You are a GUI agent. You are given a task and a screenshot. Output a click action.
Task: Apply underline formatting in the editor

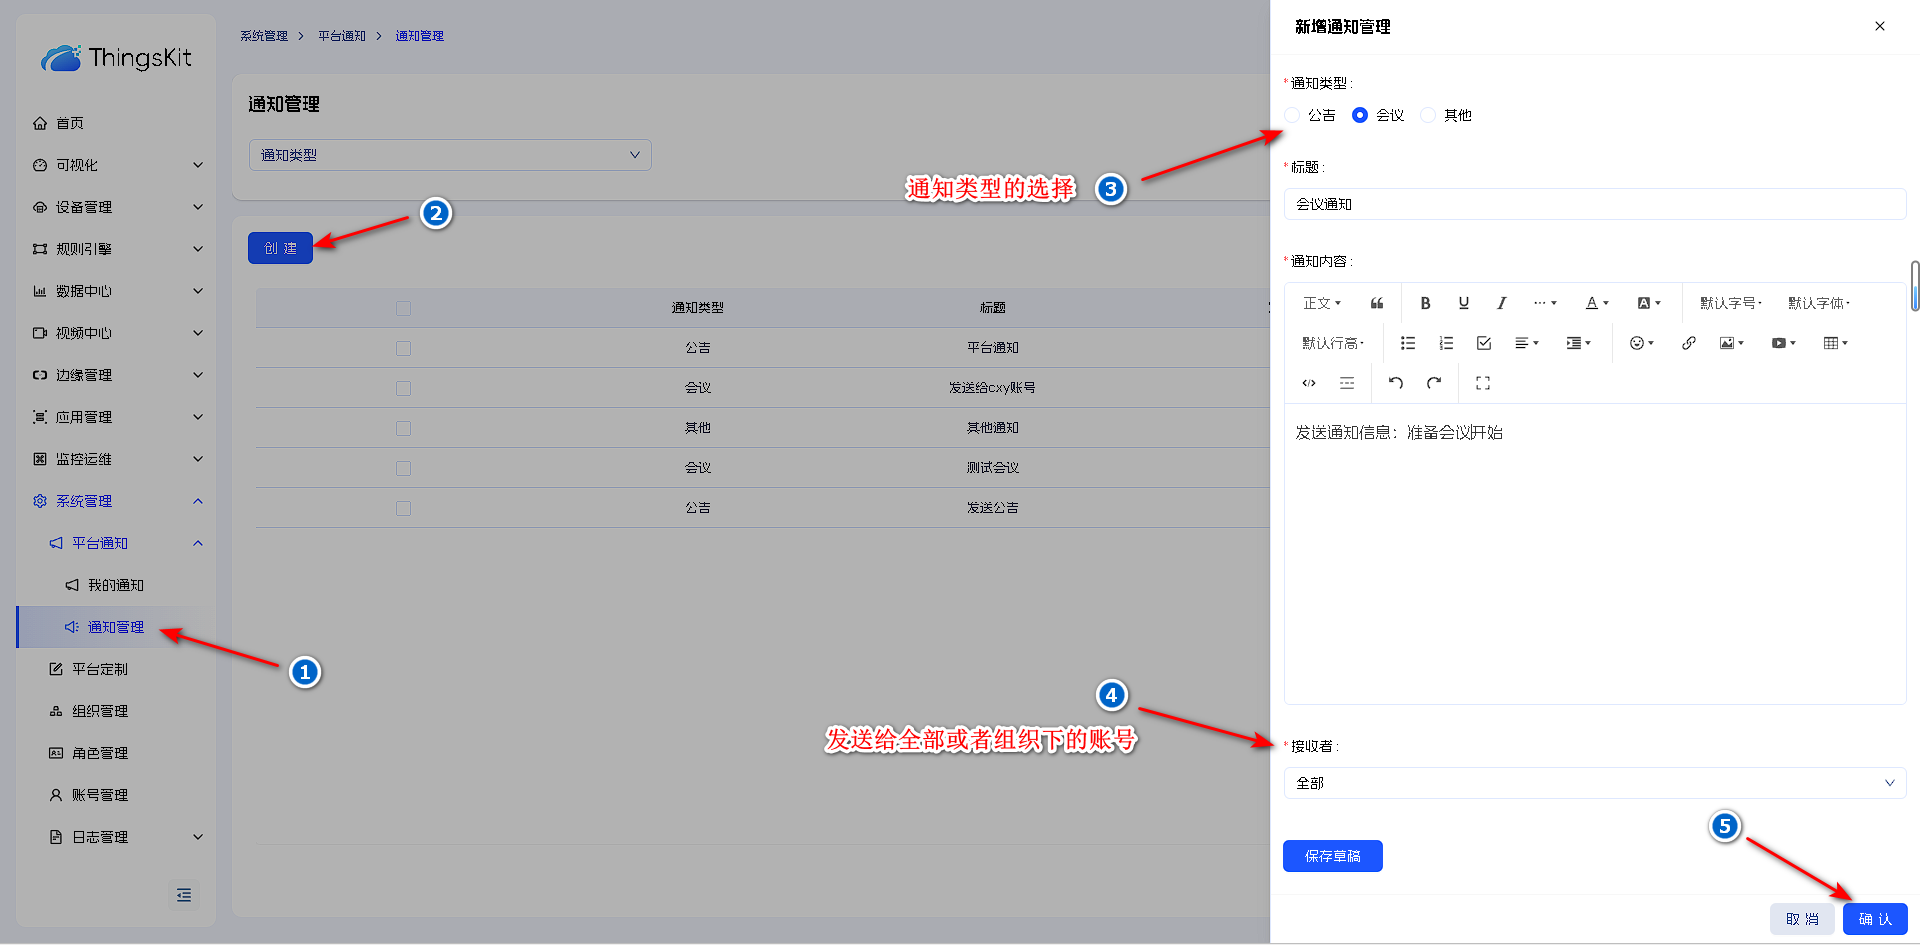(1463, 303)
